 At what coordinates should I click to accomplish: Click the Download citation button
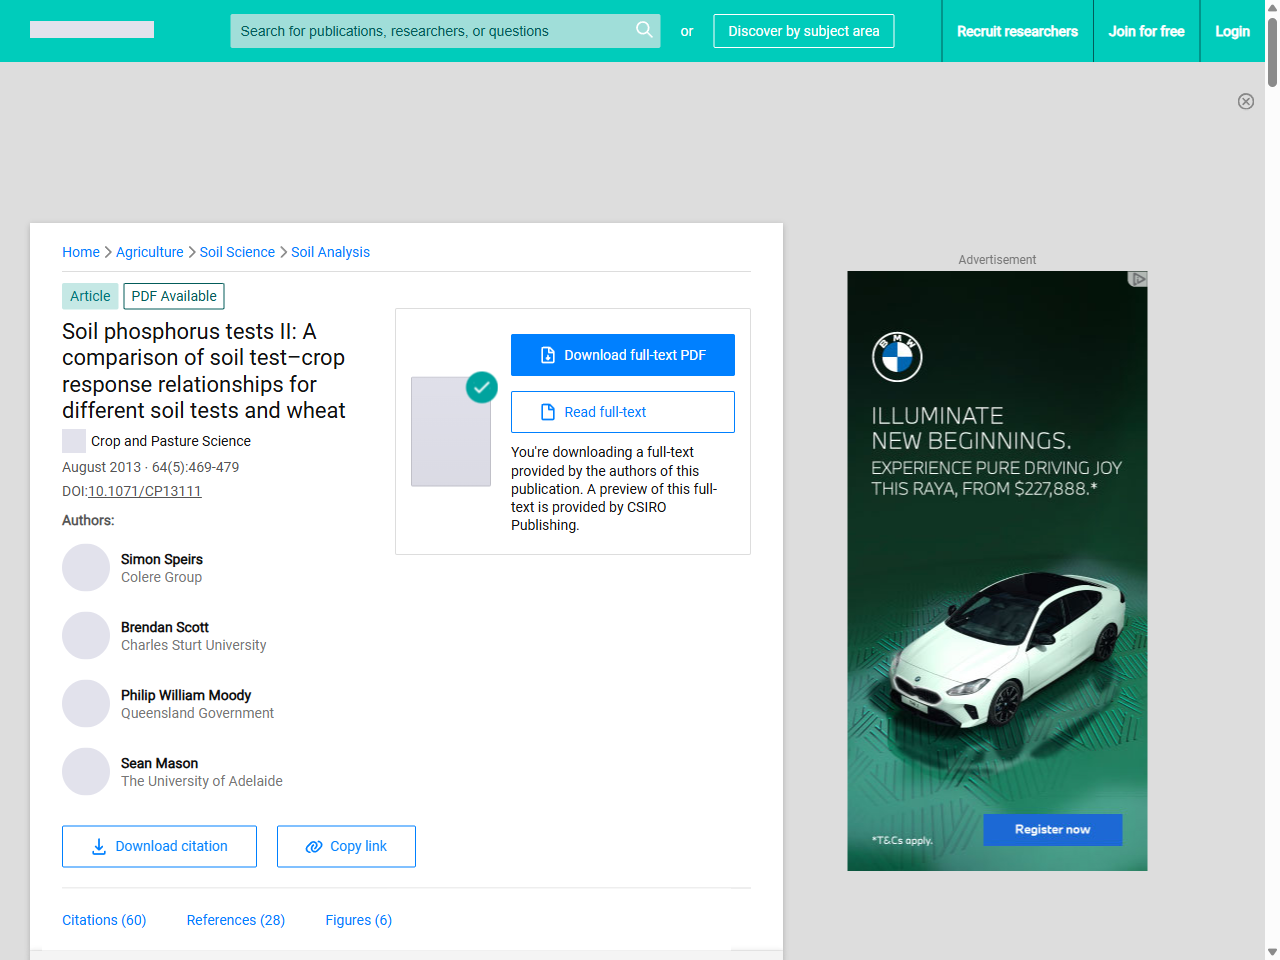click(159, 846)
